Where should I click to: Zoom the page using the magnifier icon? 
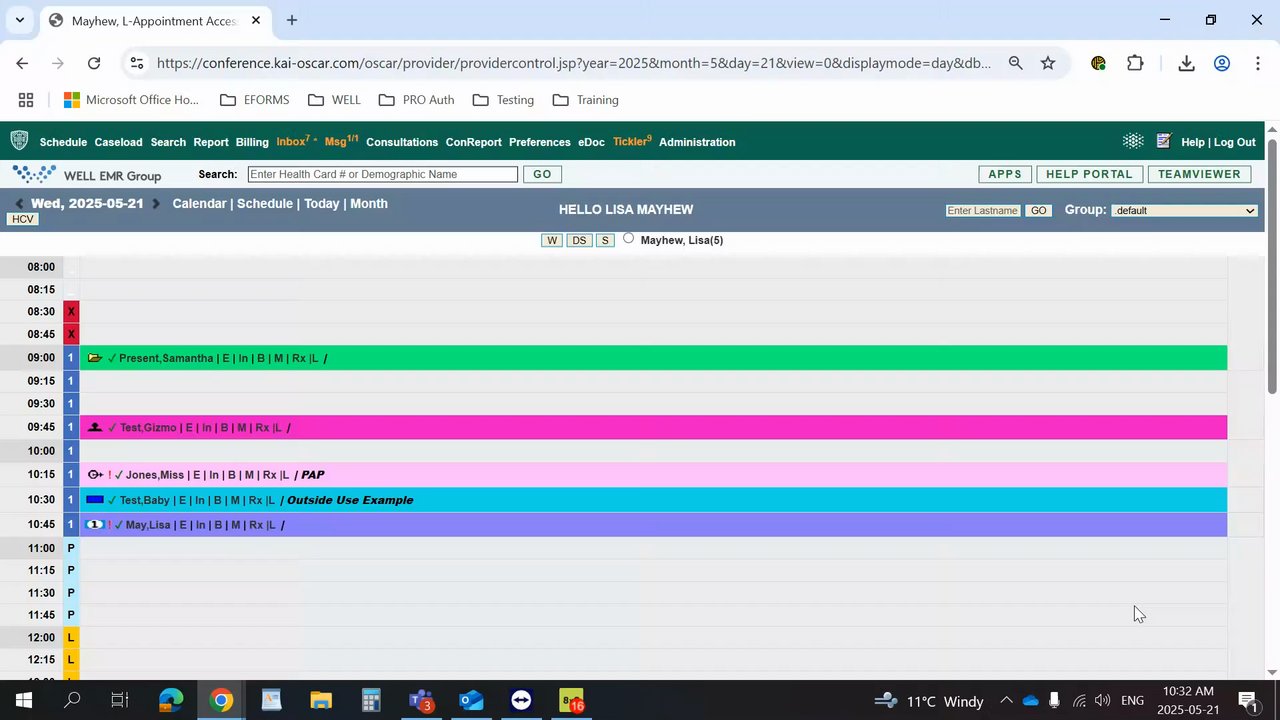click(1015, 63)
